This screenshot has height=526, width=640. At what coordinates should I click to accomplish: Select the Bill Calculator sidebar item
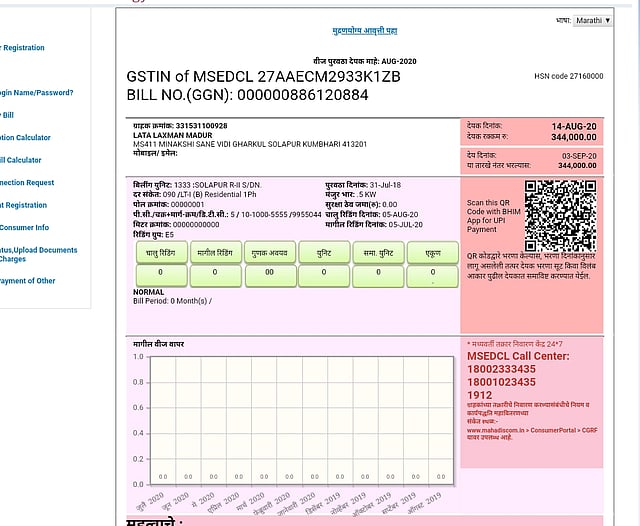point(20,160)
